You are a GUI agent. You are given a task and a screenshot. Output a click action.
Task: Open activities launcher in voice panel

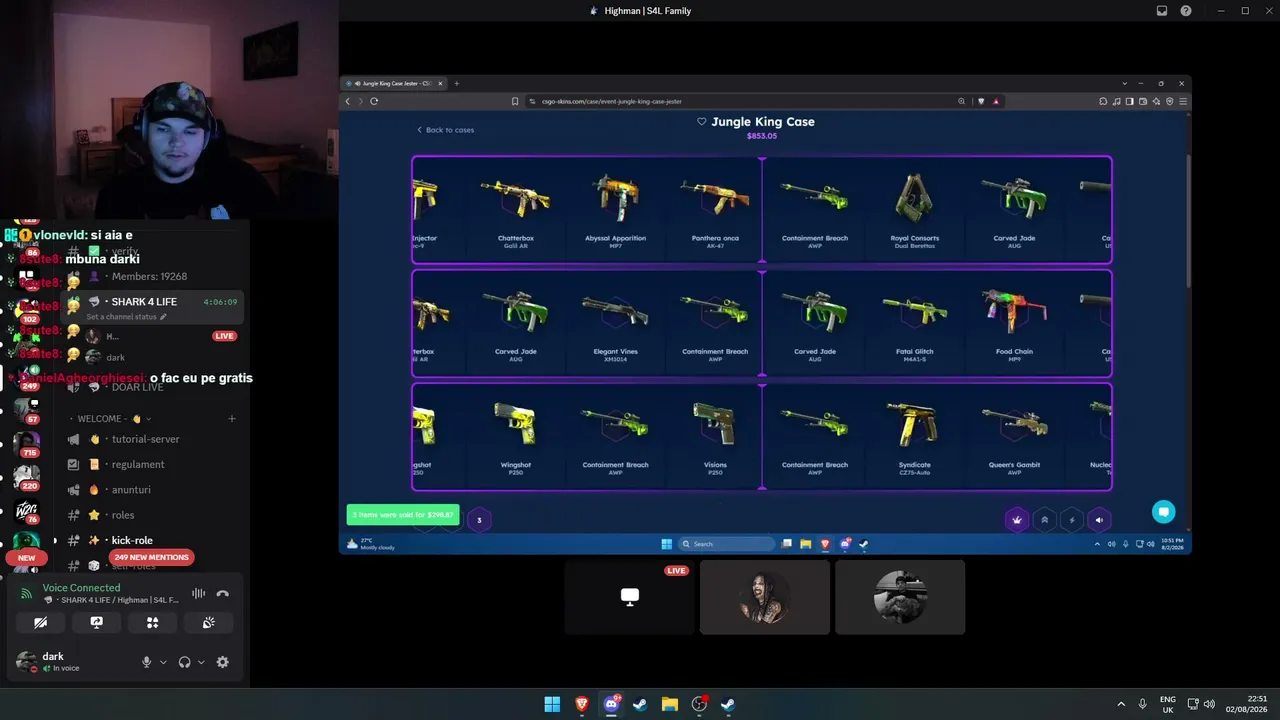(152, 622)
